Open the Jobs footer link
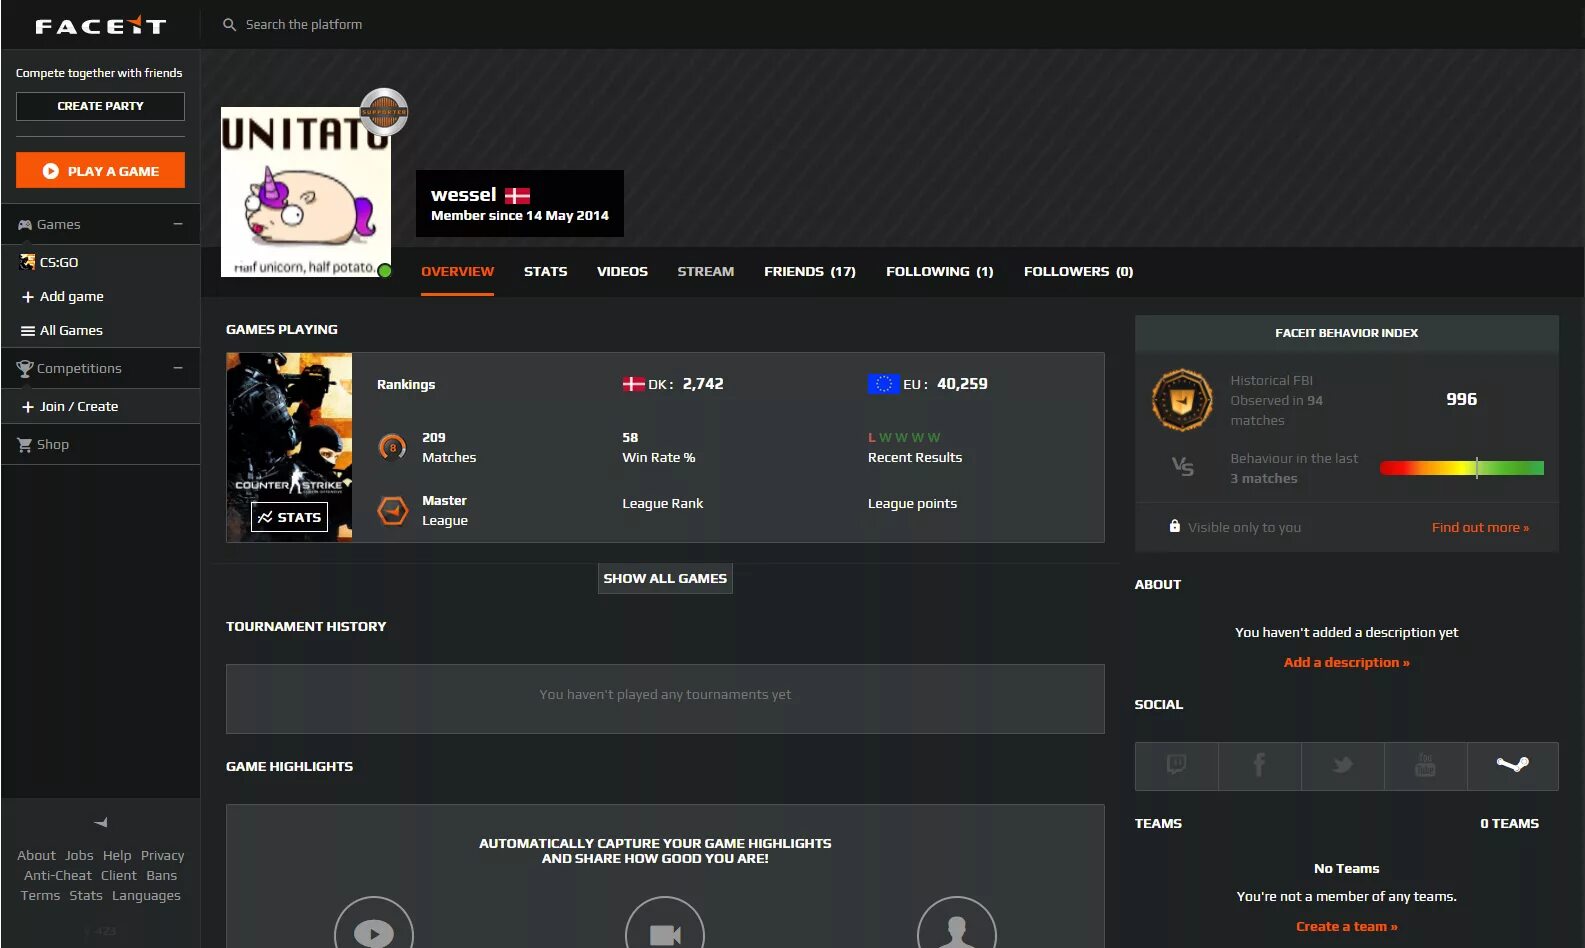This screenshot has height=948, width=1585. (x=79, y=856)
